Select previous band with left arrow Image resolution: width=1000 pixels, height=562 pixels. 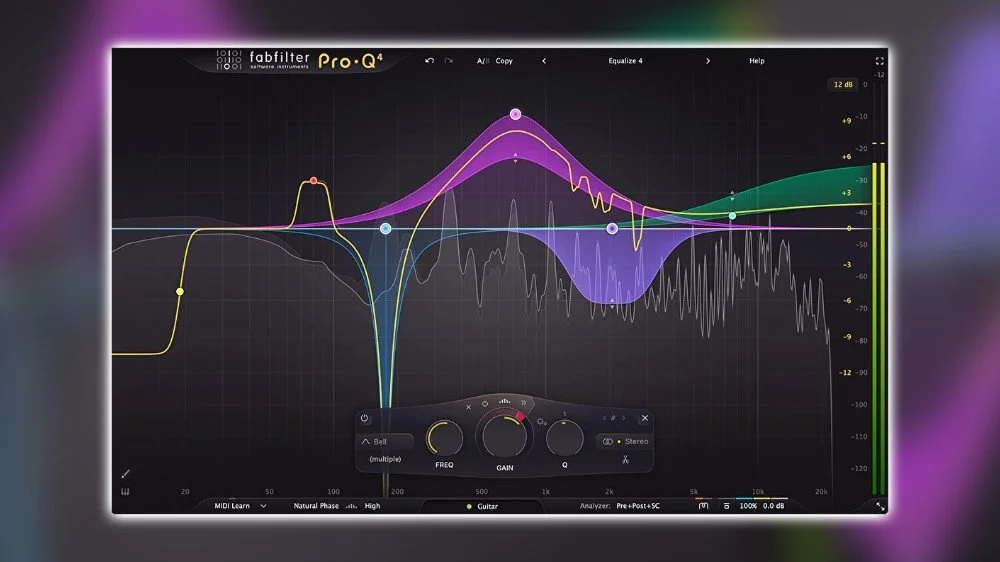603,418
